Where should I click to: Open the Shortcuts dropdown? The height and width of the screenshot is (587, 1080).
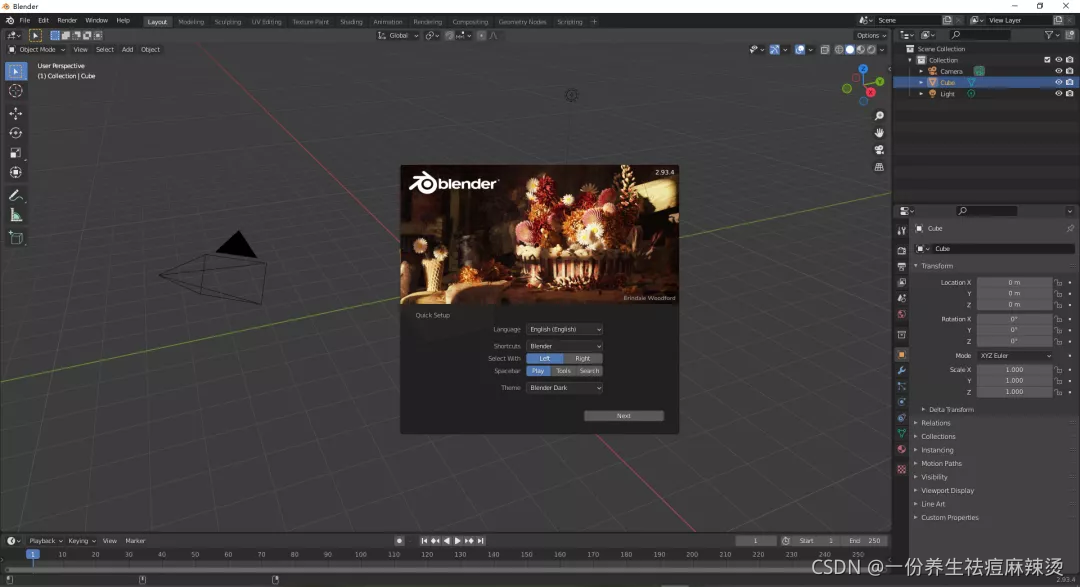coord(564,346)
